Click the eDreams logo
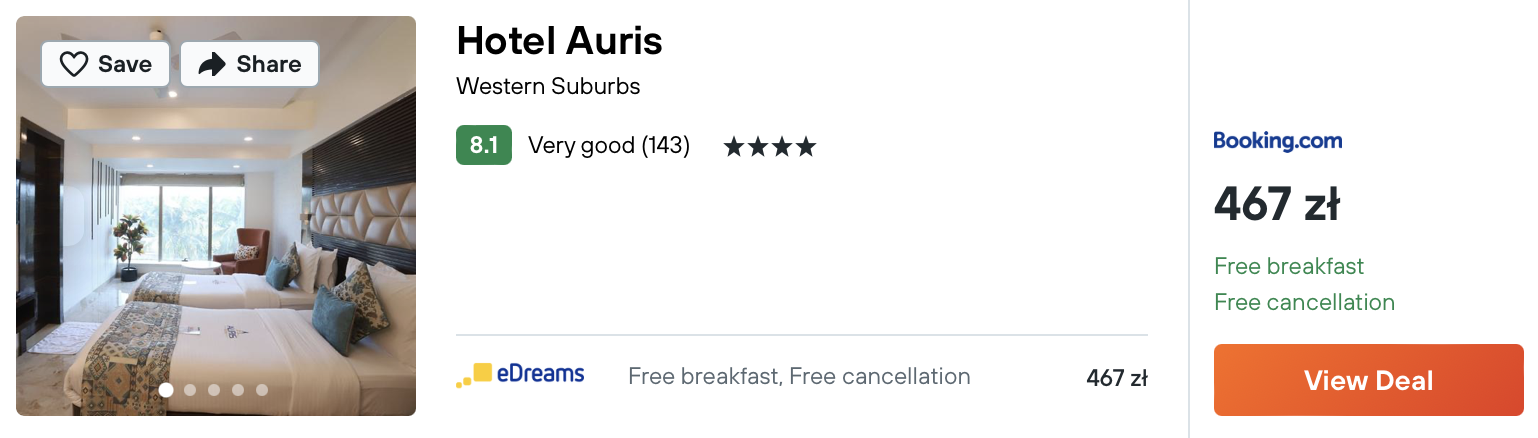Screen dimensions: 1538x438 (x=520, y=376)
